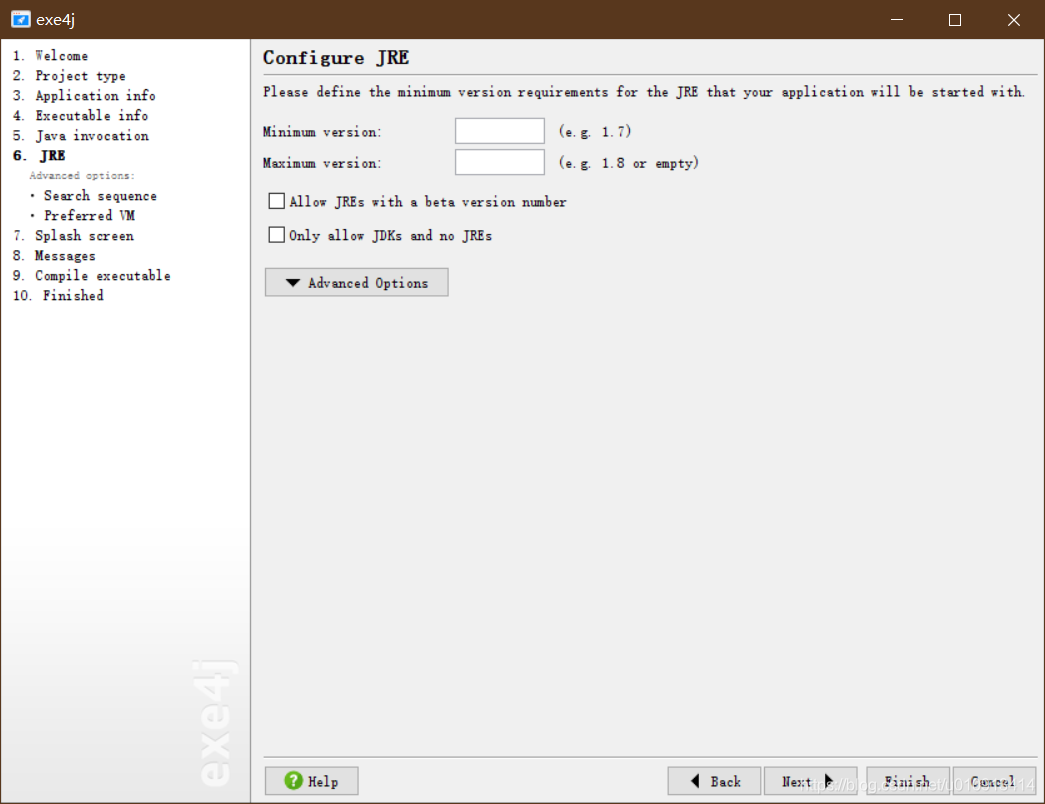
Task: Maximize the exe4j window
Action: (955, 20)
